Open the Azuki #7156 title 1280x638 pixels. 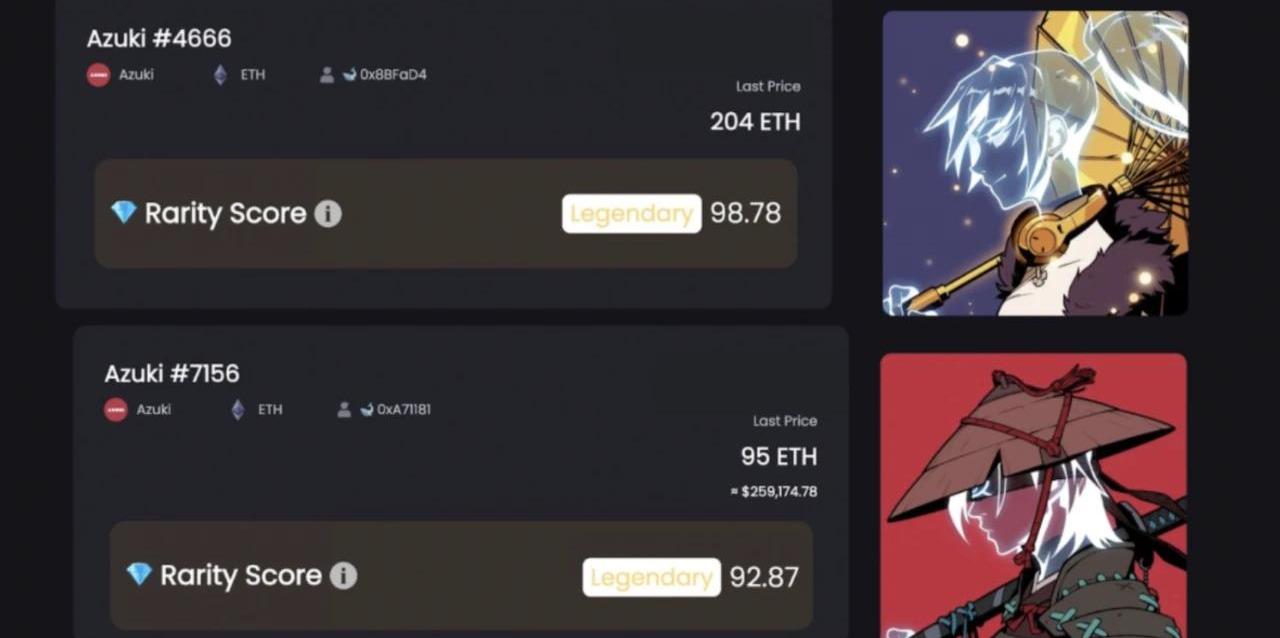(172, 373)
